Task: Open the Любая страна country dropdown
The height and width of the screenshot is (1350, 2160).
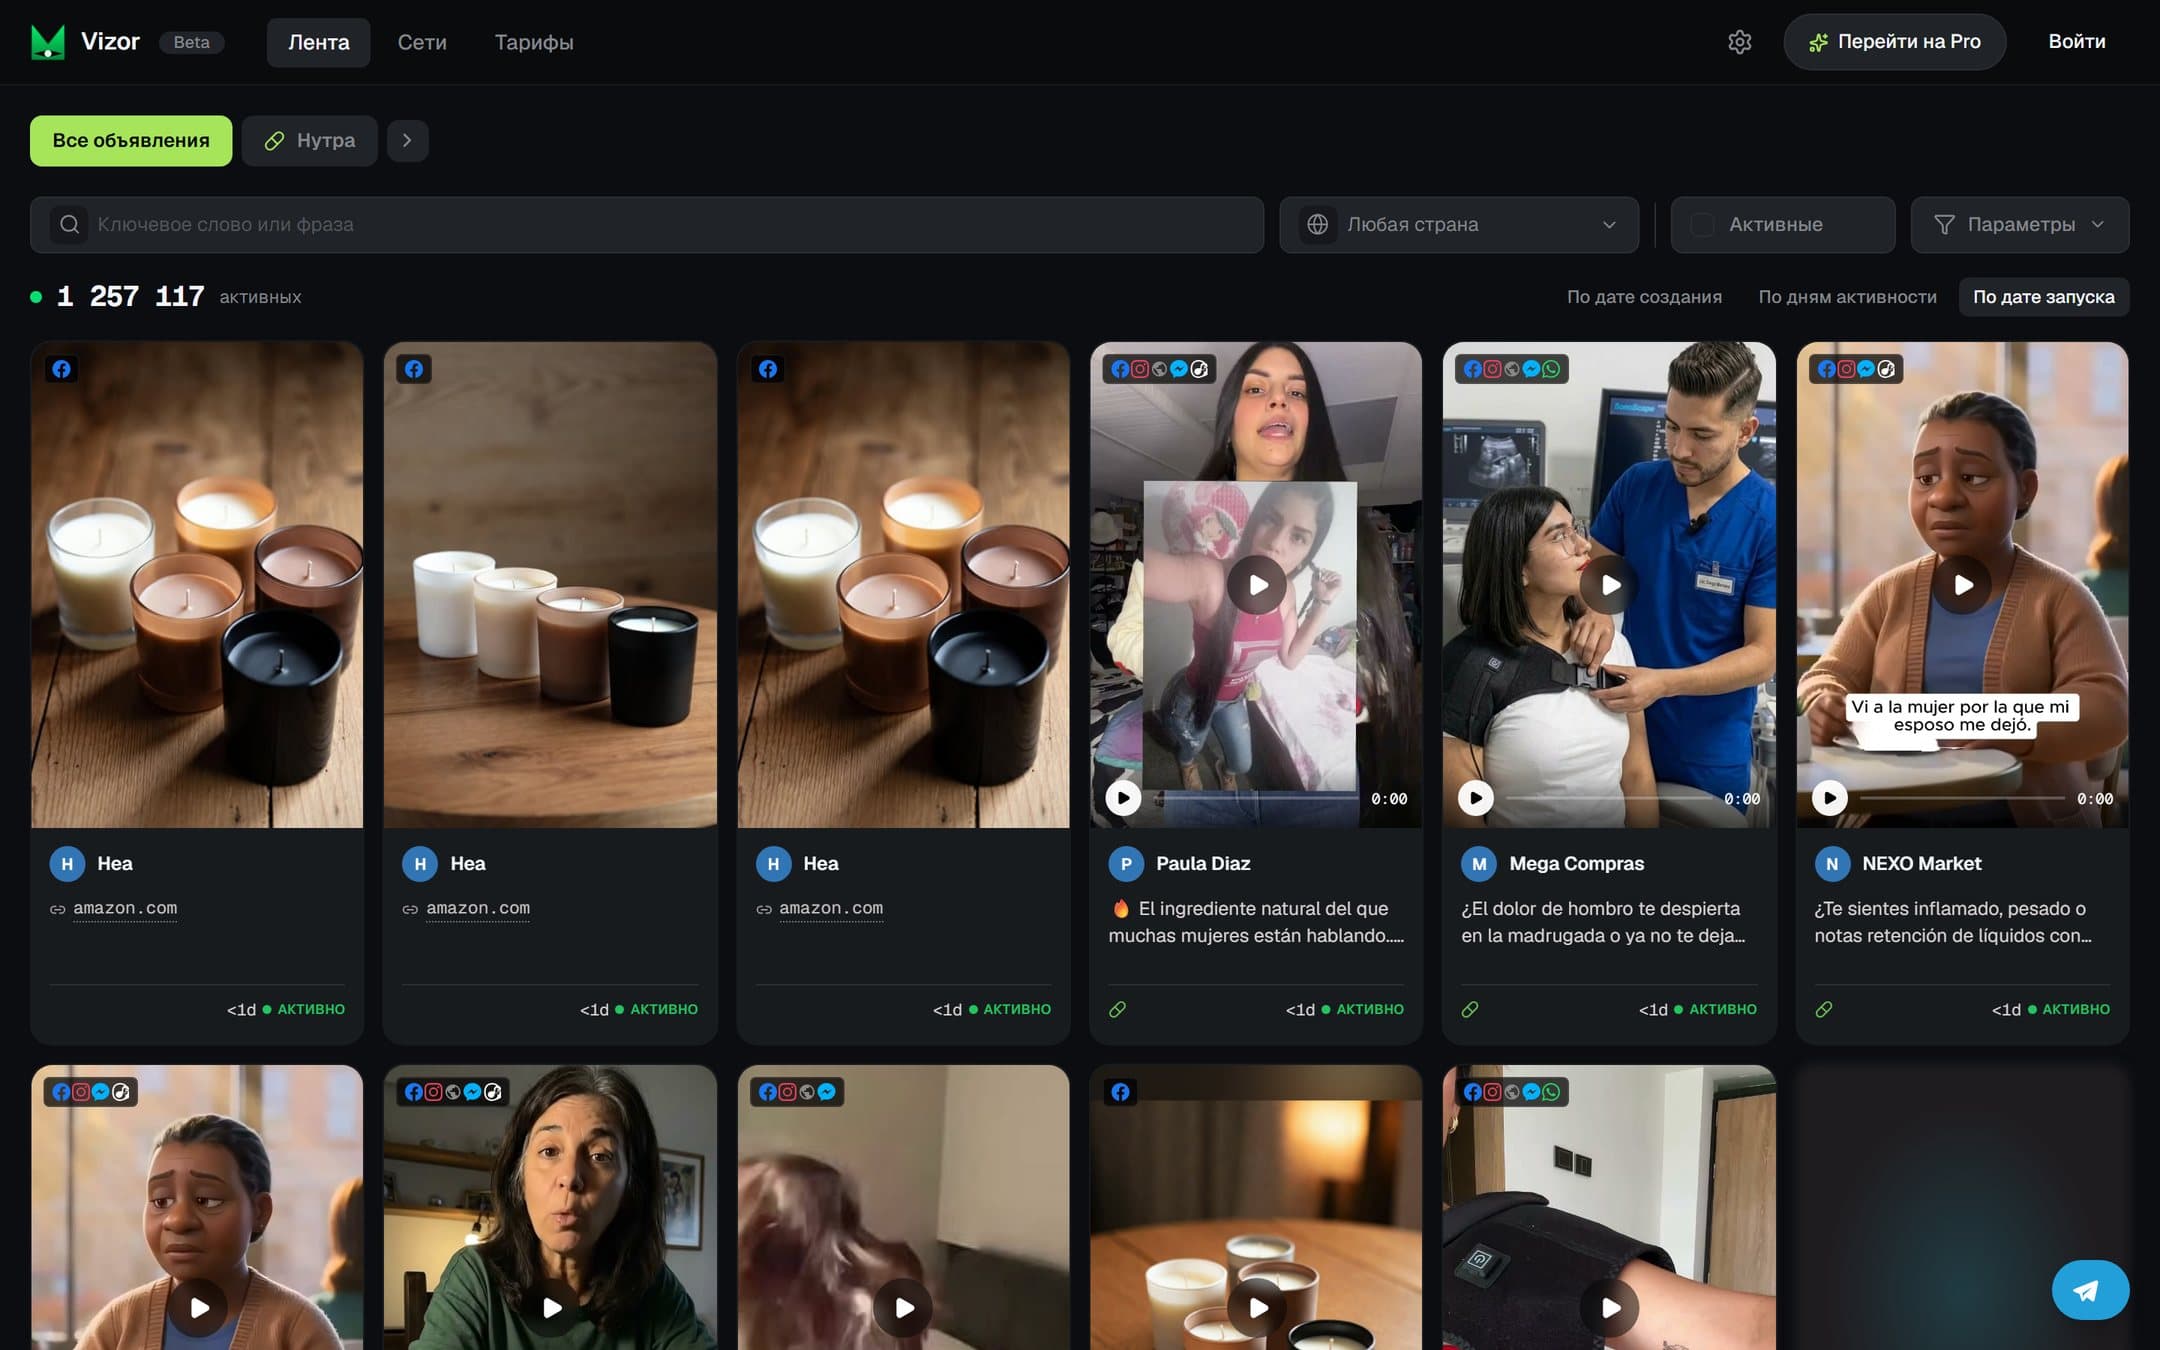Action: [x=1459, y=225]
